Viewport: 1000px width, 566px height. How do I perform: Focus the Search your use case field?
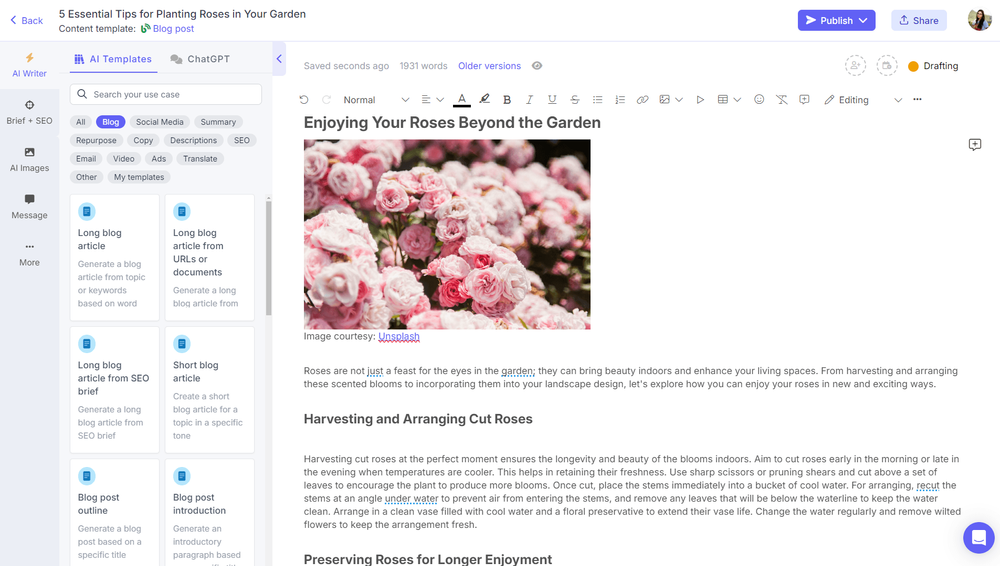coord(166,94)
